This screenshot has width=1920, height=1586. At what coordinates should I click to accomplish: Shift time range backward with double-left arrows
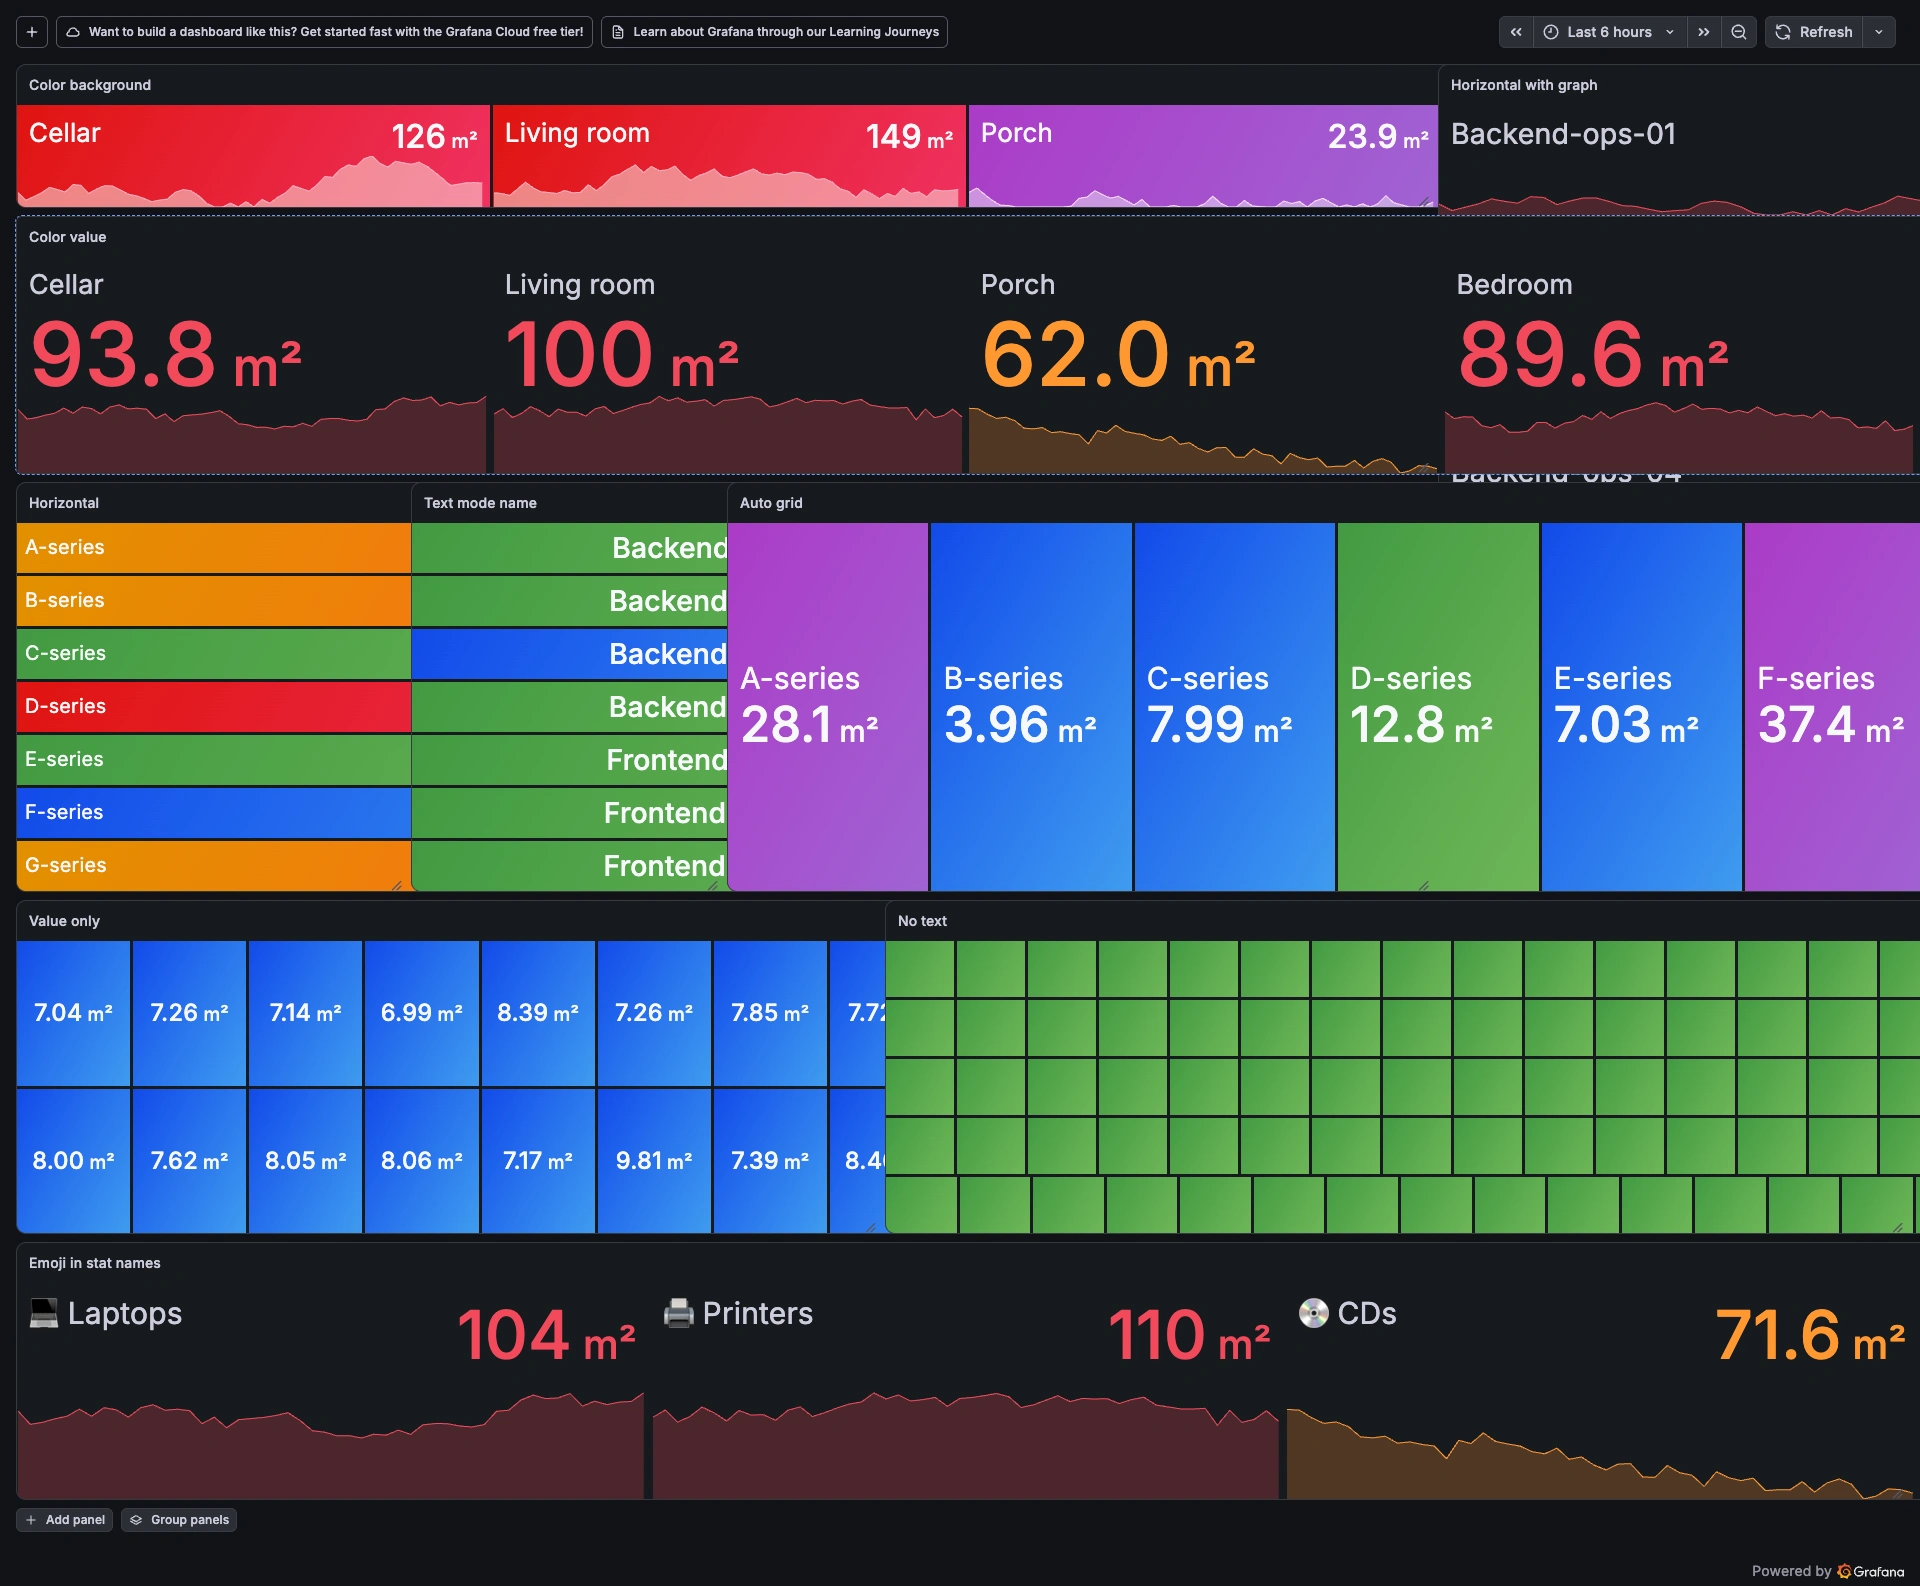1516,32
